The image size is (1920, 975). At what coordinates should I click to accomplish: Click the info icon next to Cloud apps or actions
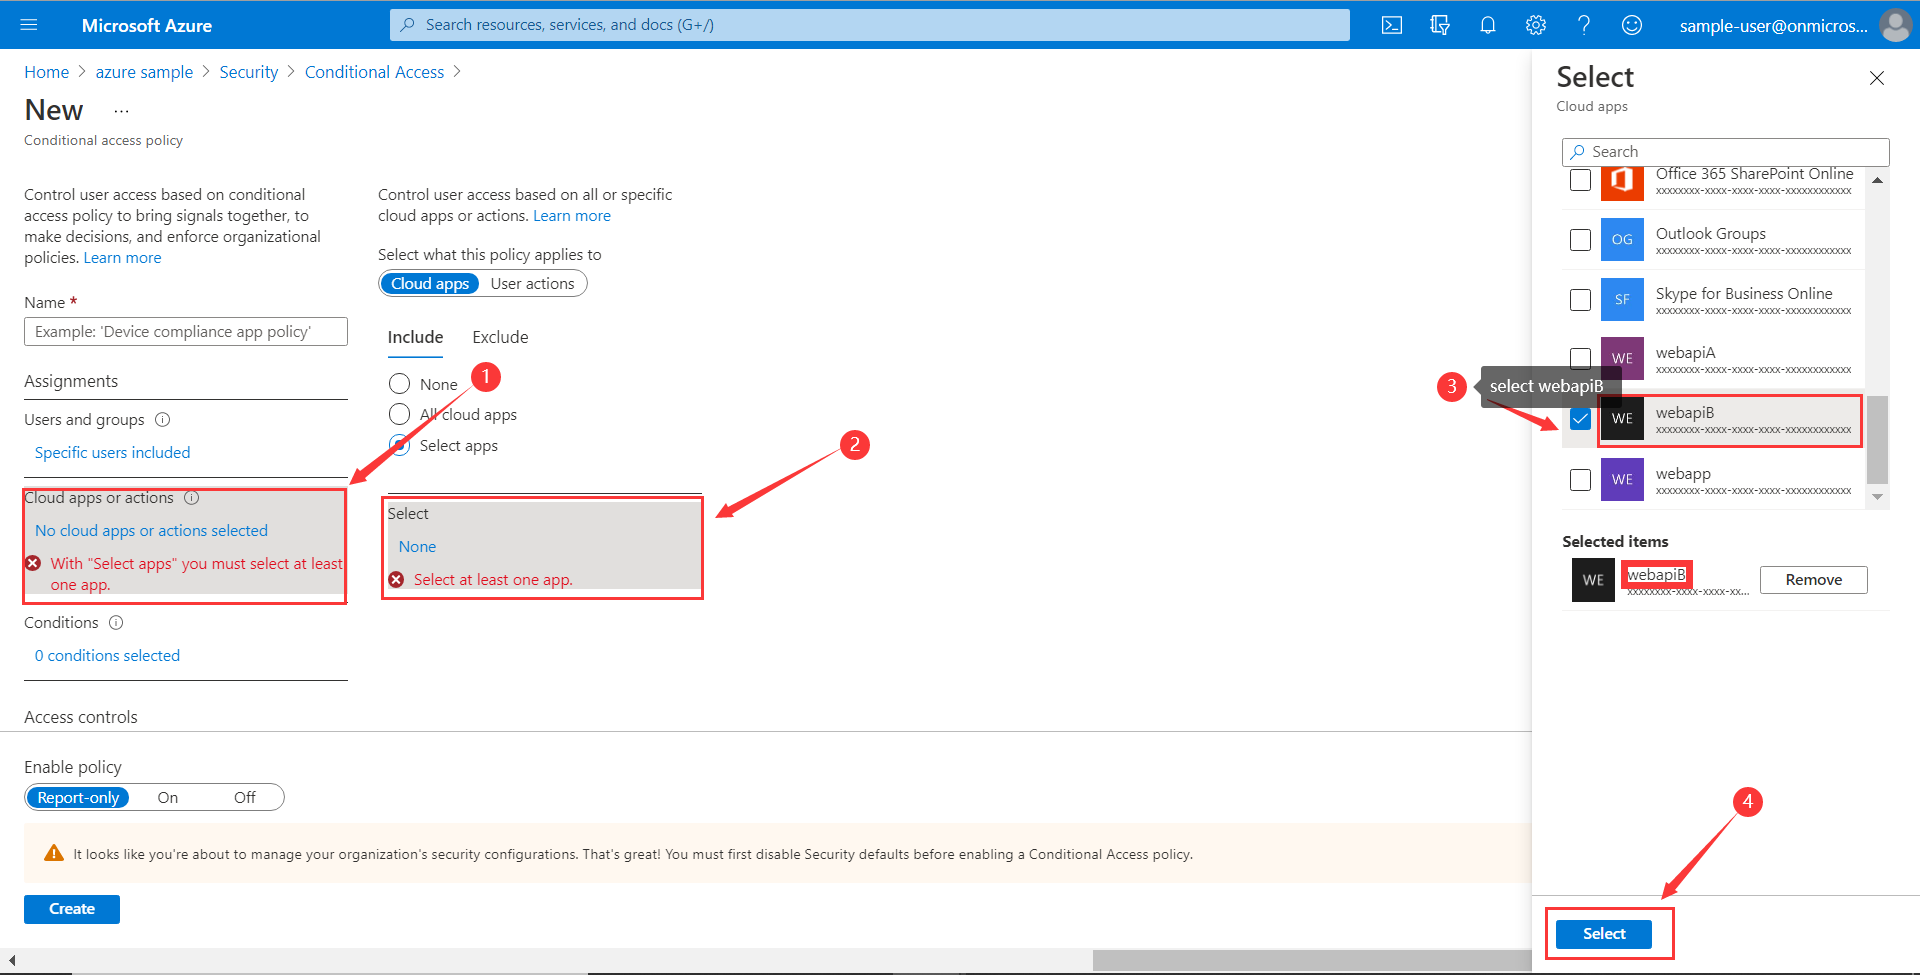pos(191,498)
